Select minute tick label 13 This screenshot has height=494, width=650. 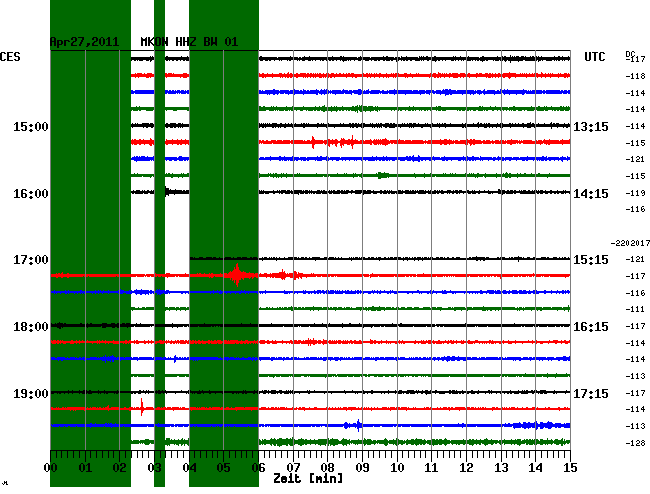coord(501,468)
